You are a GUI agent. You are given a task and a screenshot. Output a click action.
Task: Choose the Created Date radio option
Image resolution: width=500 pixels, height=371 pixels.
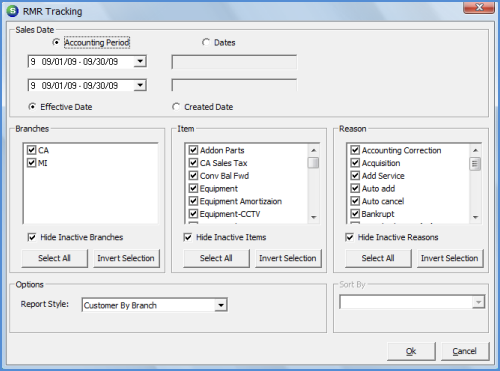click(x=176, y=107)
